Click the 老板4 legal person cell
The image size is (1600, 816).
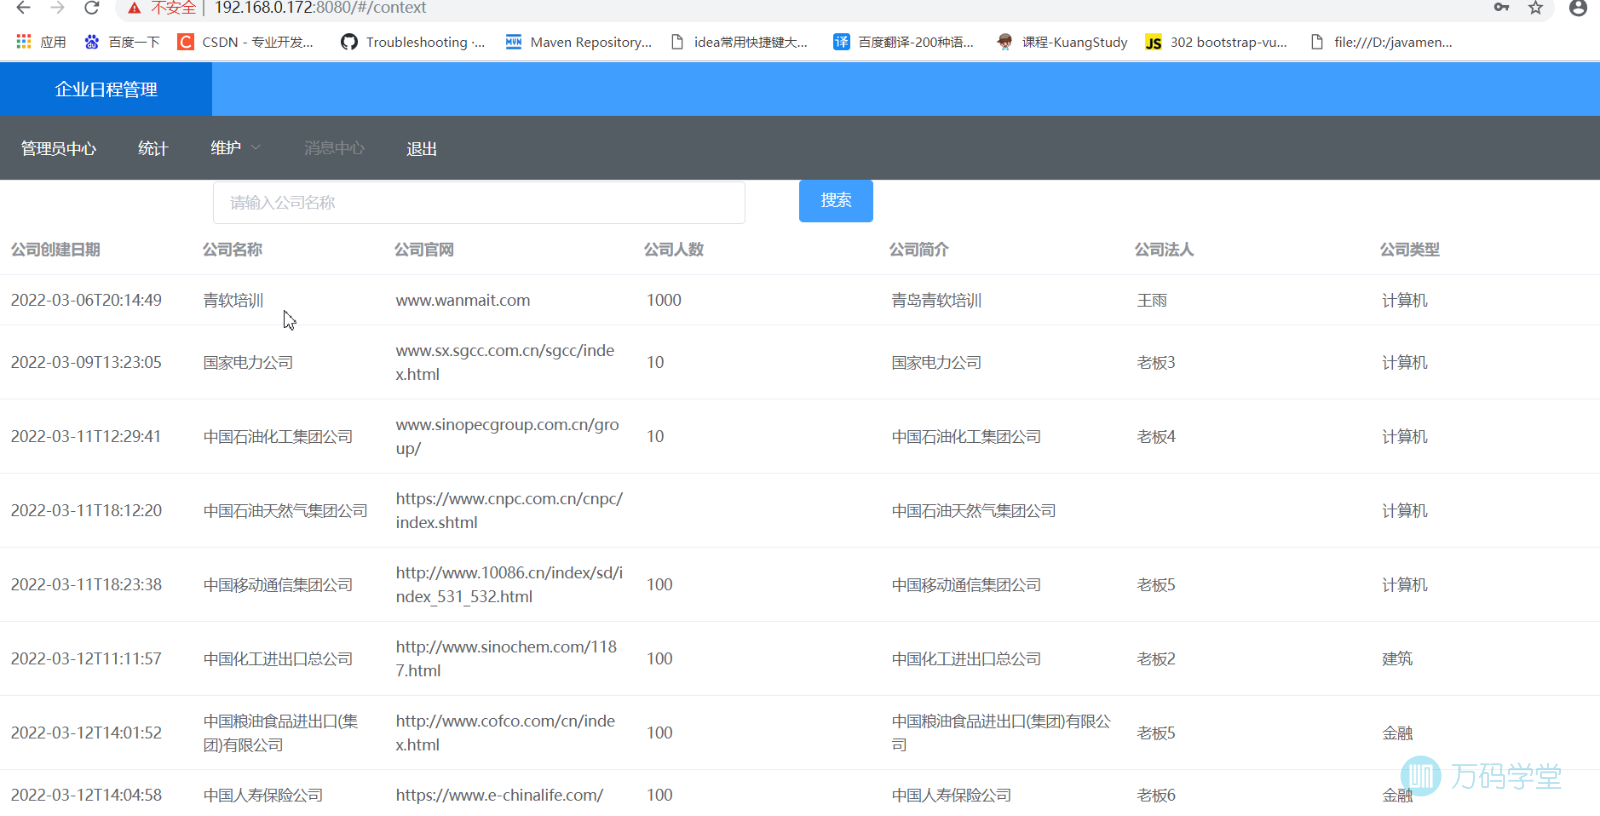point(1156,436)
